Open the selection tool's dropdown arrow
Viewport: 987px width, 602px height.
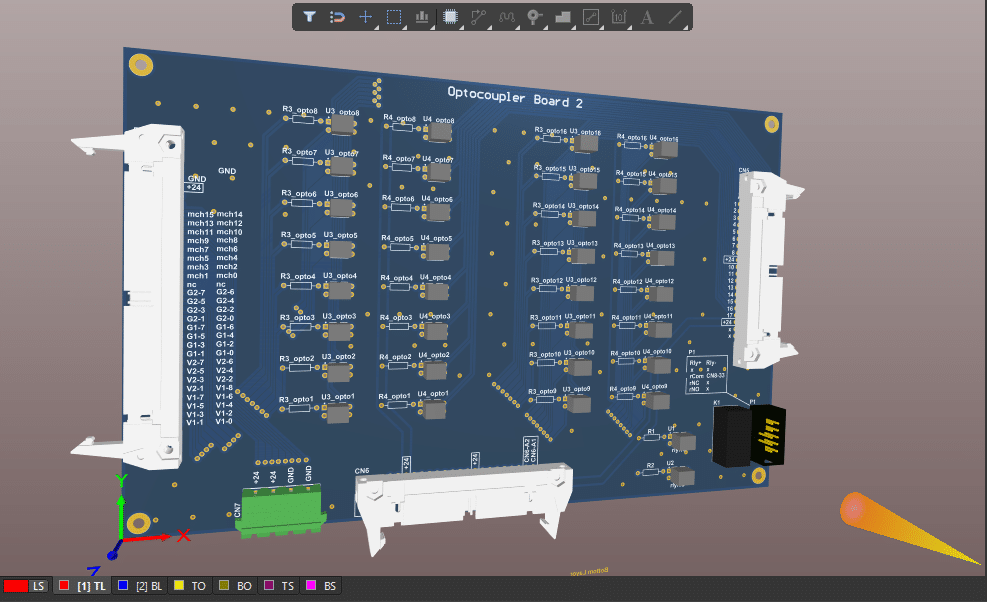(403, 28)
